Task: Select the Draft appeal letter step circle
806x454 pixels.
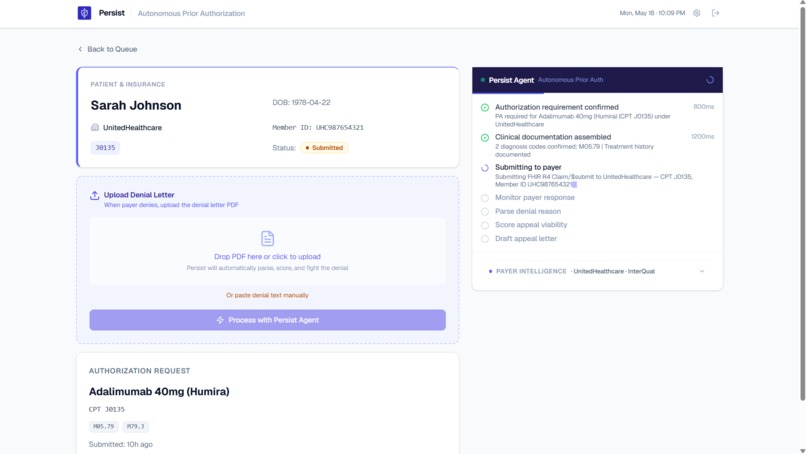Action: (485, 239)
